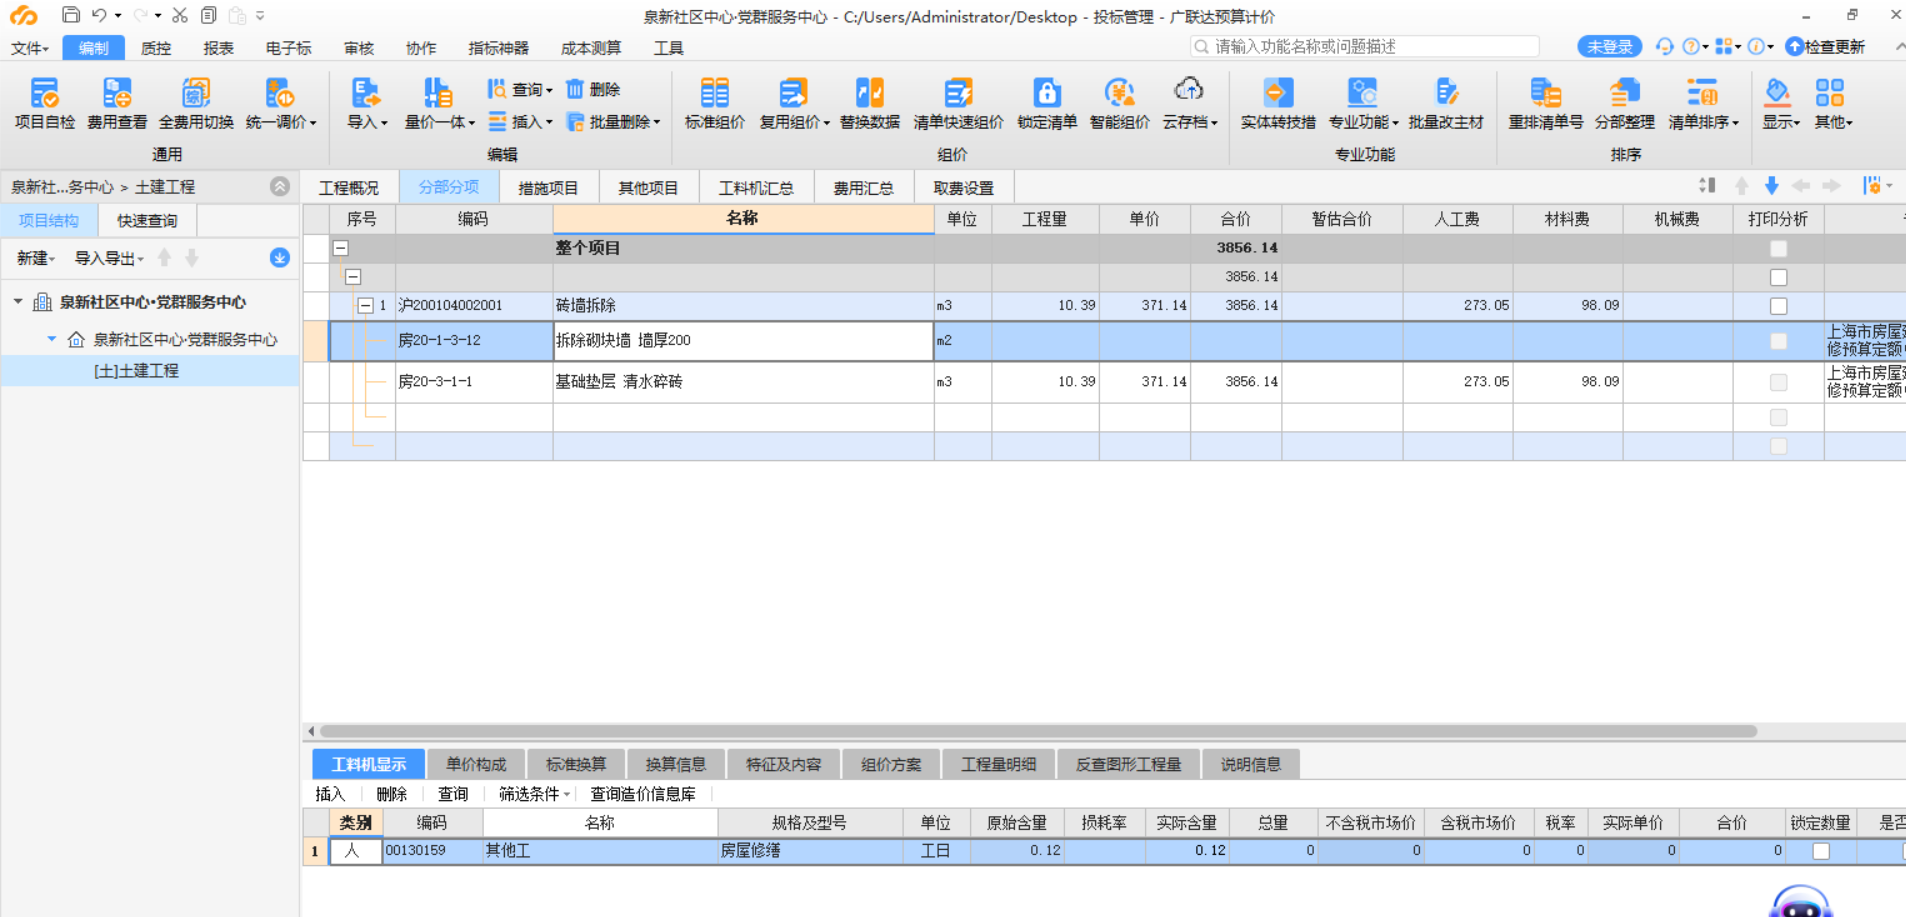Open the 批量删除 dropdown
Viewport: 1906px width, 917px height.
click(613, 122)
